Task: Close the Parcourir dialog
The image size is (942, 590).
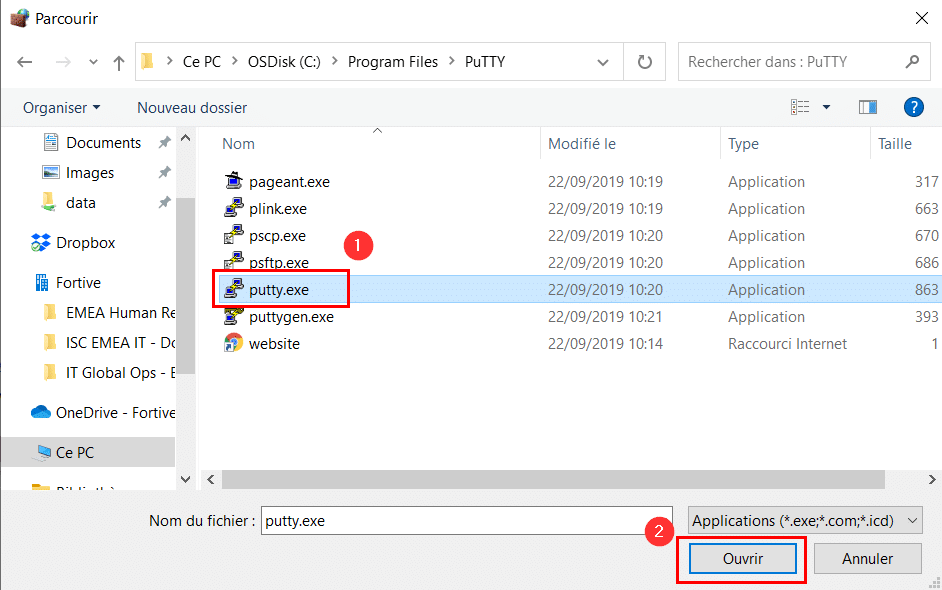Action: (922, 18)
